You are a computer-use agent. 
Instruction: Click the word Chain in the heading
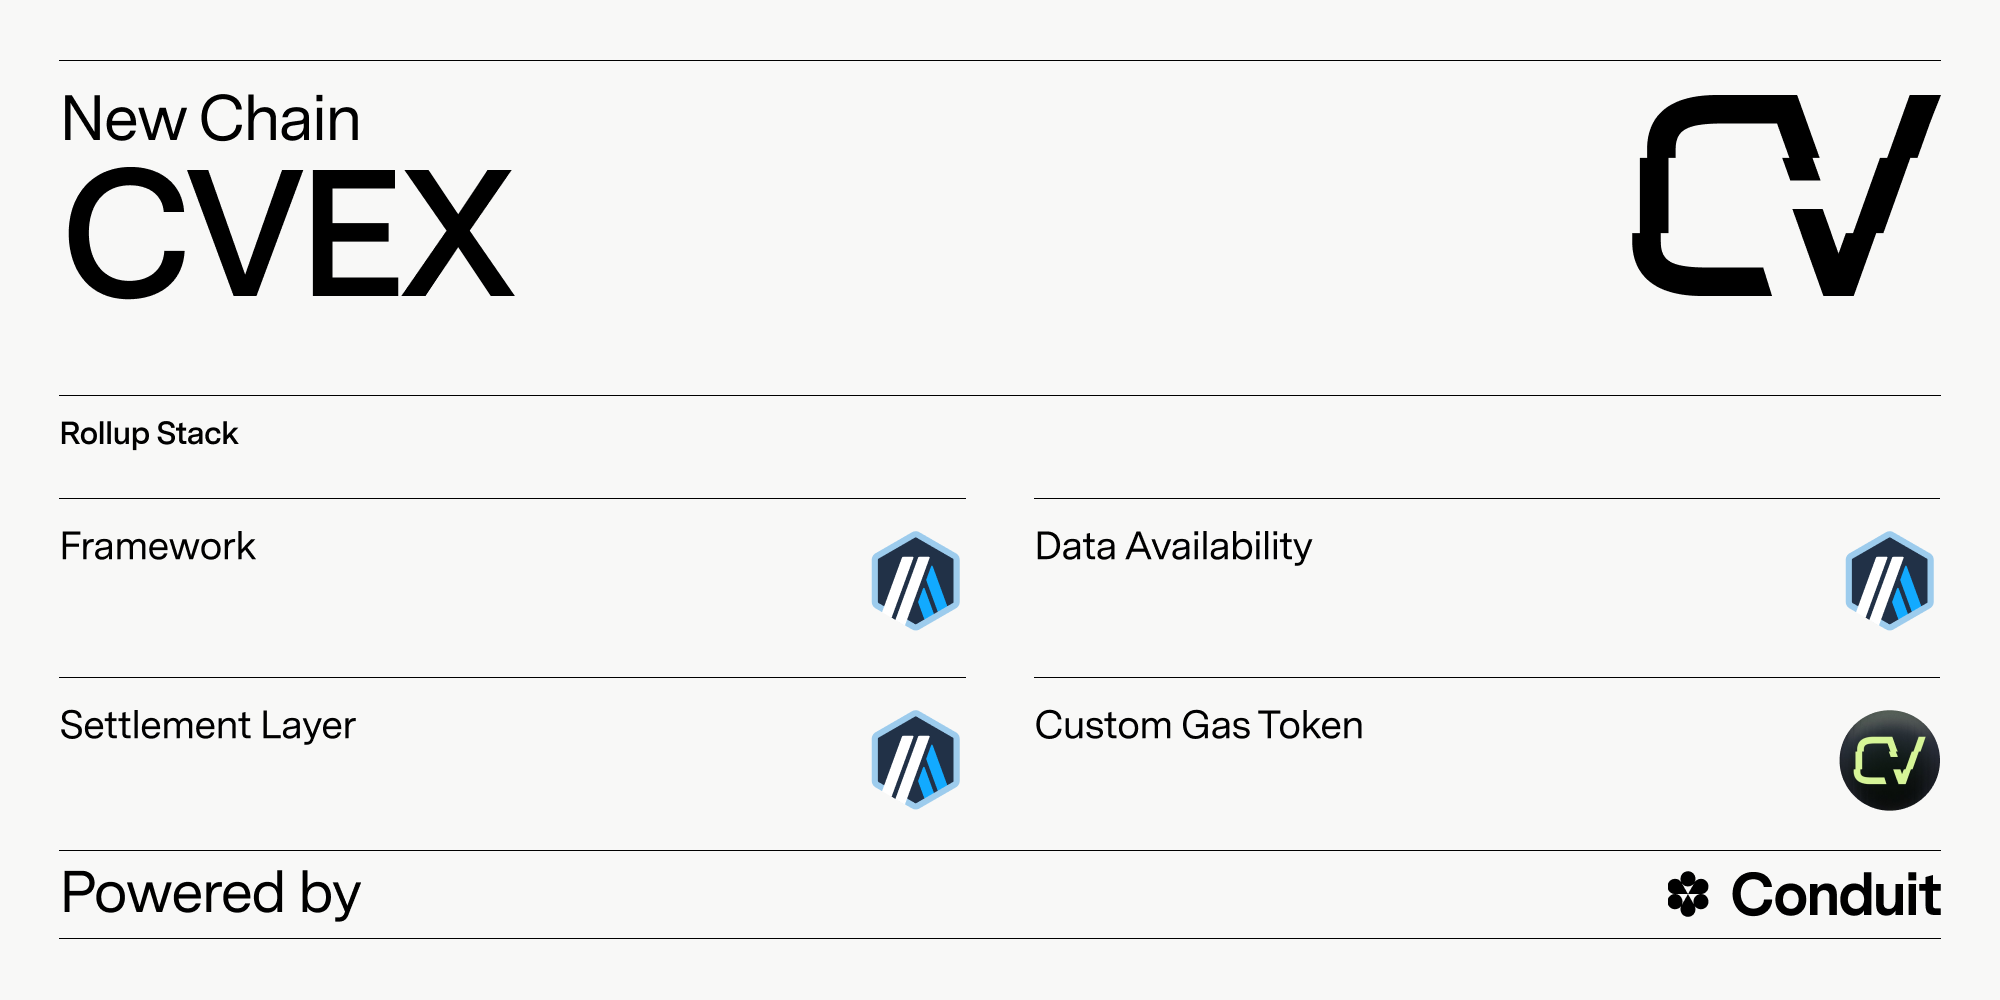280,119
